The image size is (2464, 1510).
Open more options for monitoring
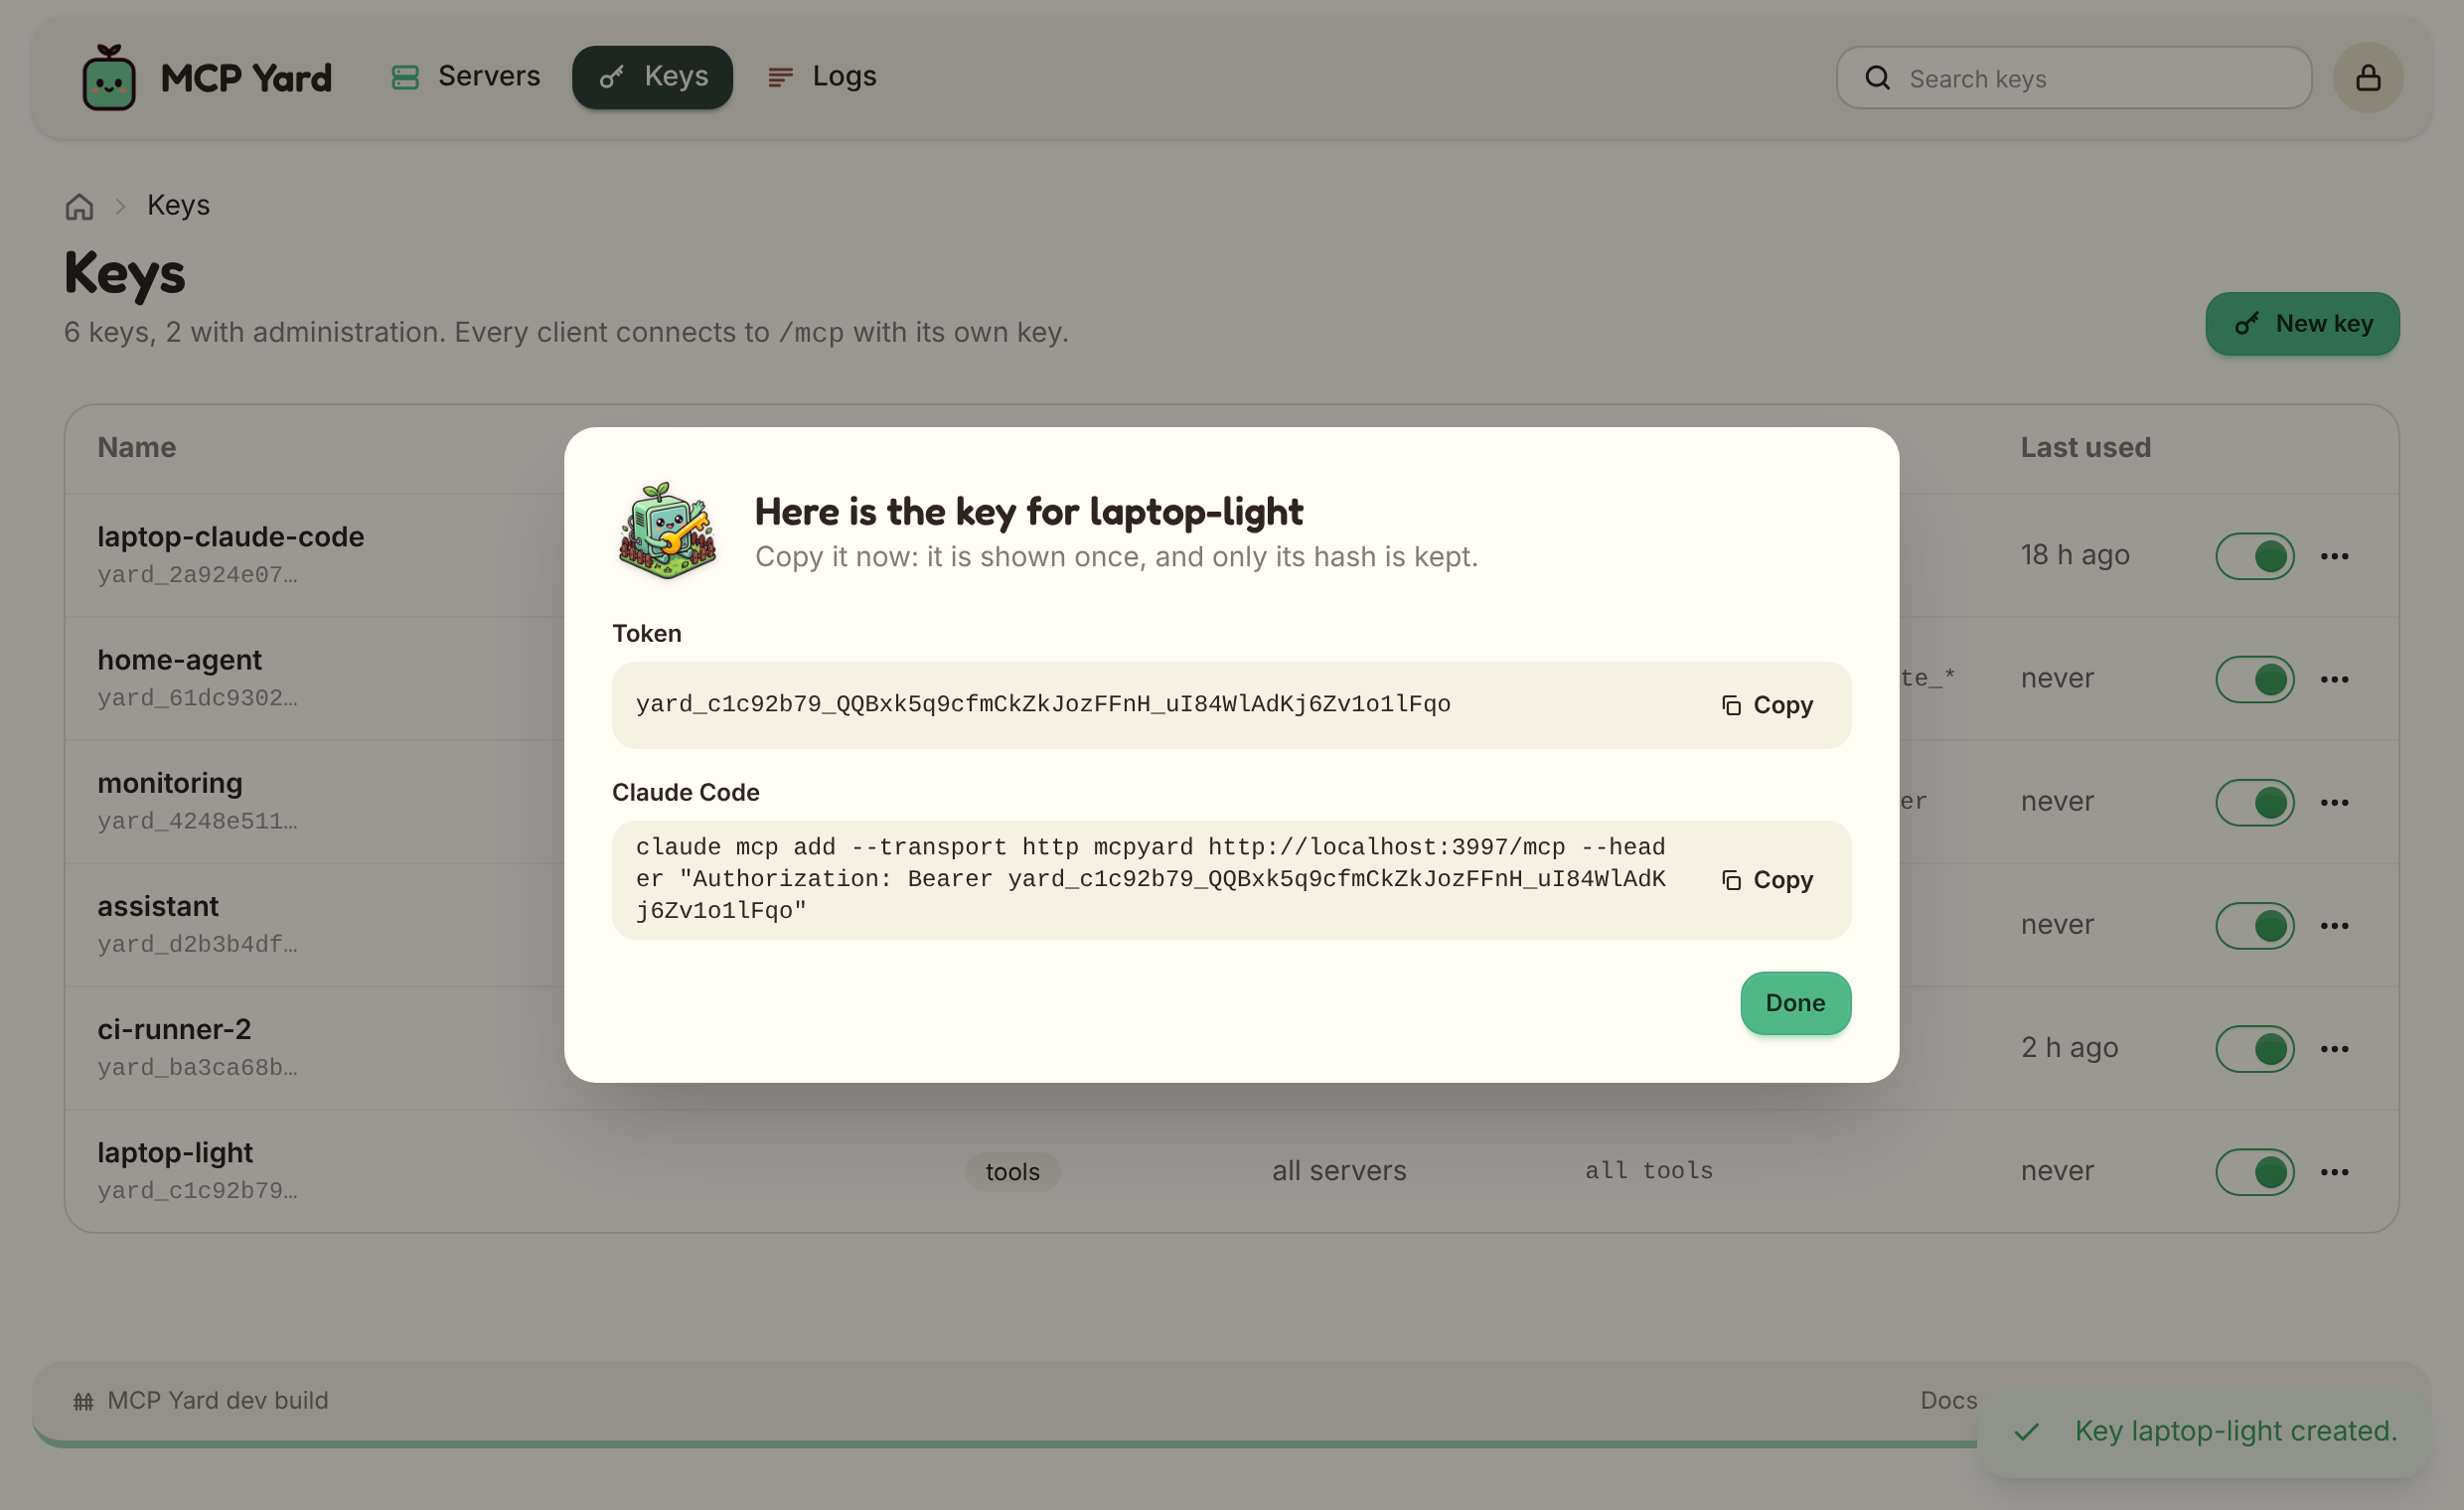pos(2334,802)
